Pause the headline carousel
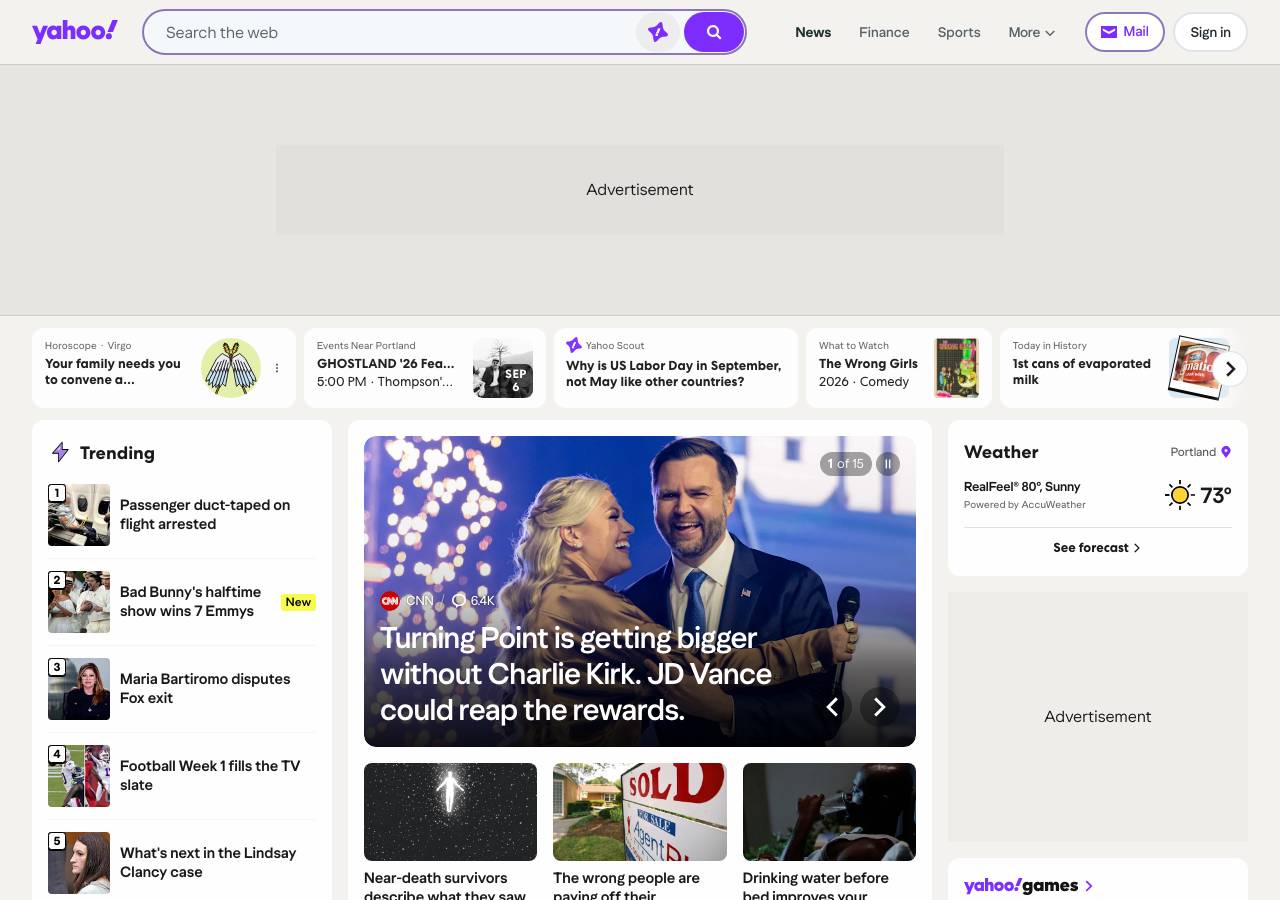This screenshot has width=1280, height=900. (x=888, y=464)
